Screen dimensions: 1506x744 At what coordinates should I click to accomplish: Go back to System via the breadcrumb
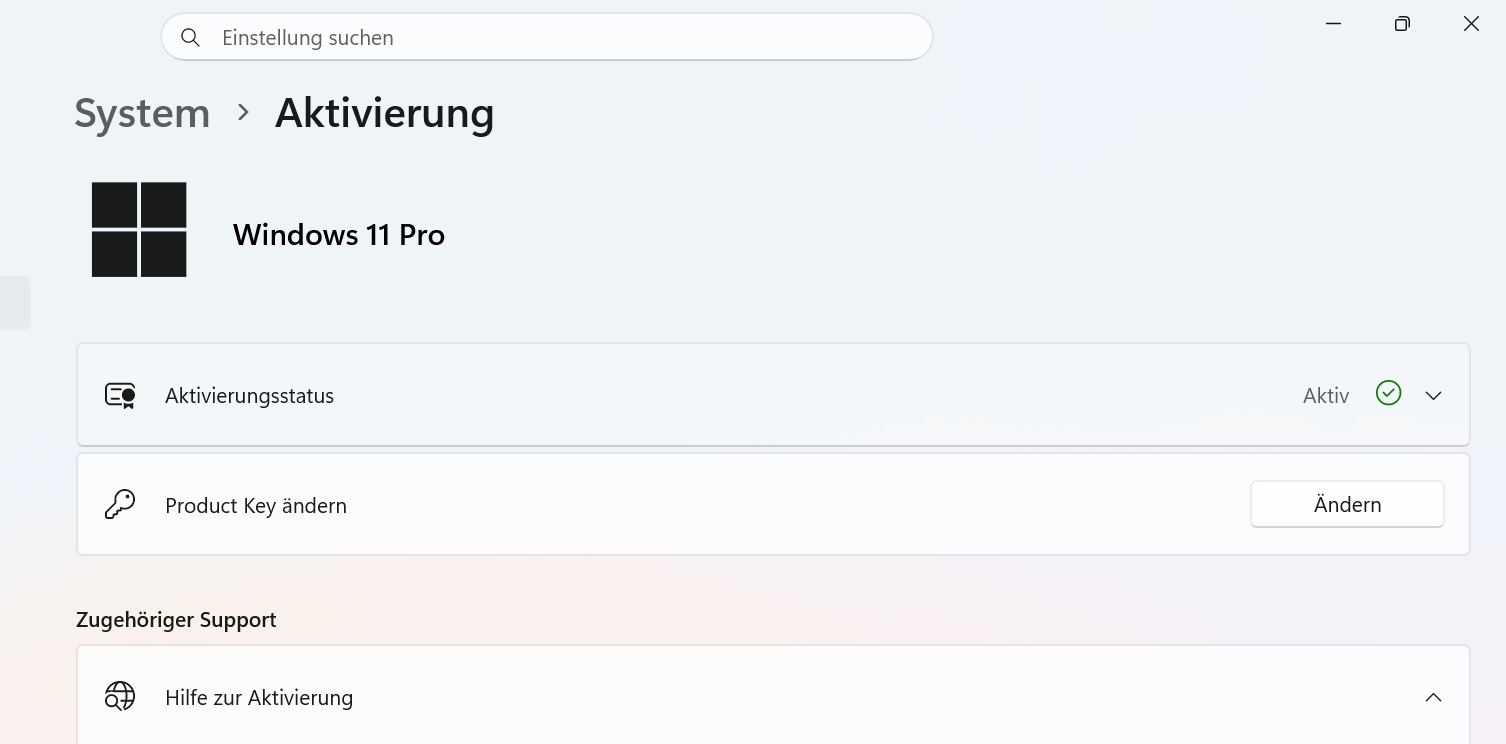(x=142, y=113)
